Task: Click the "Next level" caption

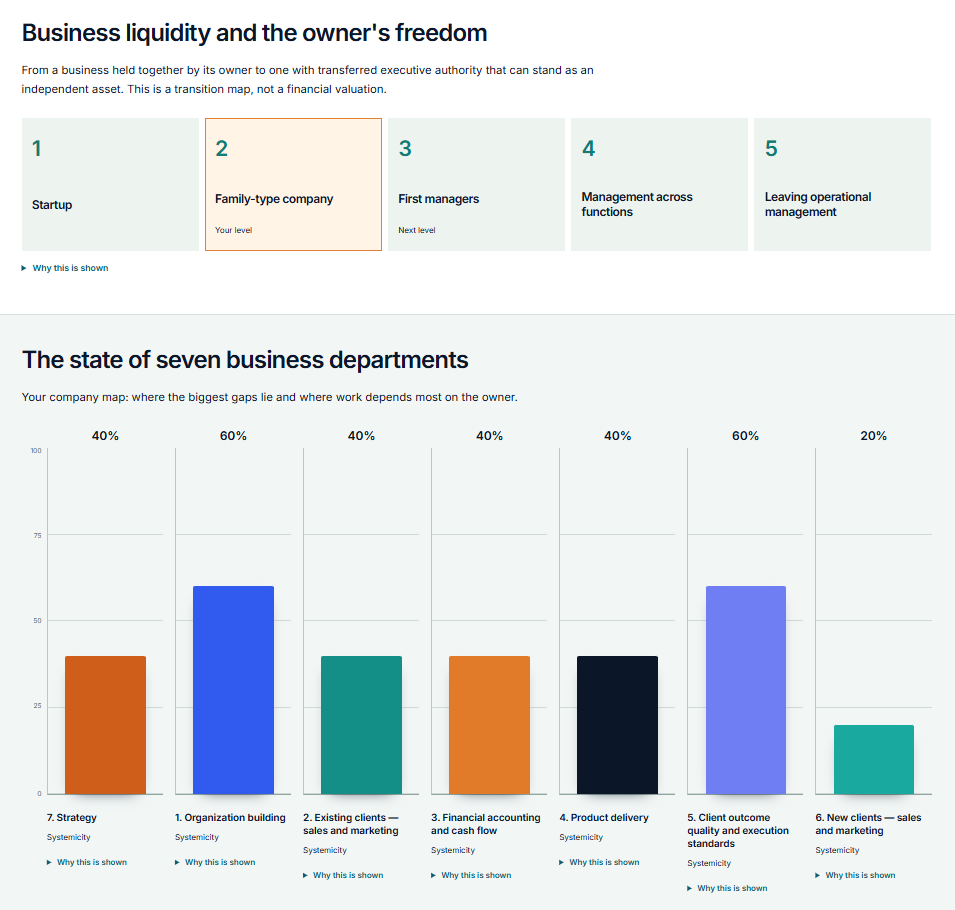Action: (x=417, y=230)
